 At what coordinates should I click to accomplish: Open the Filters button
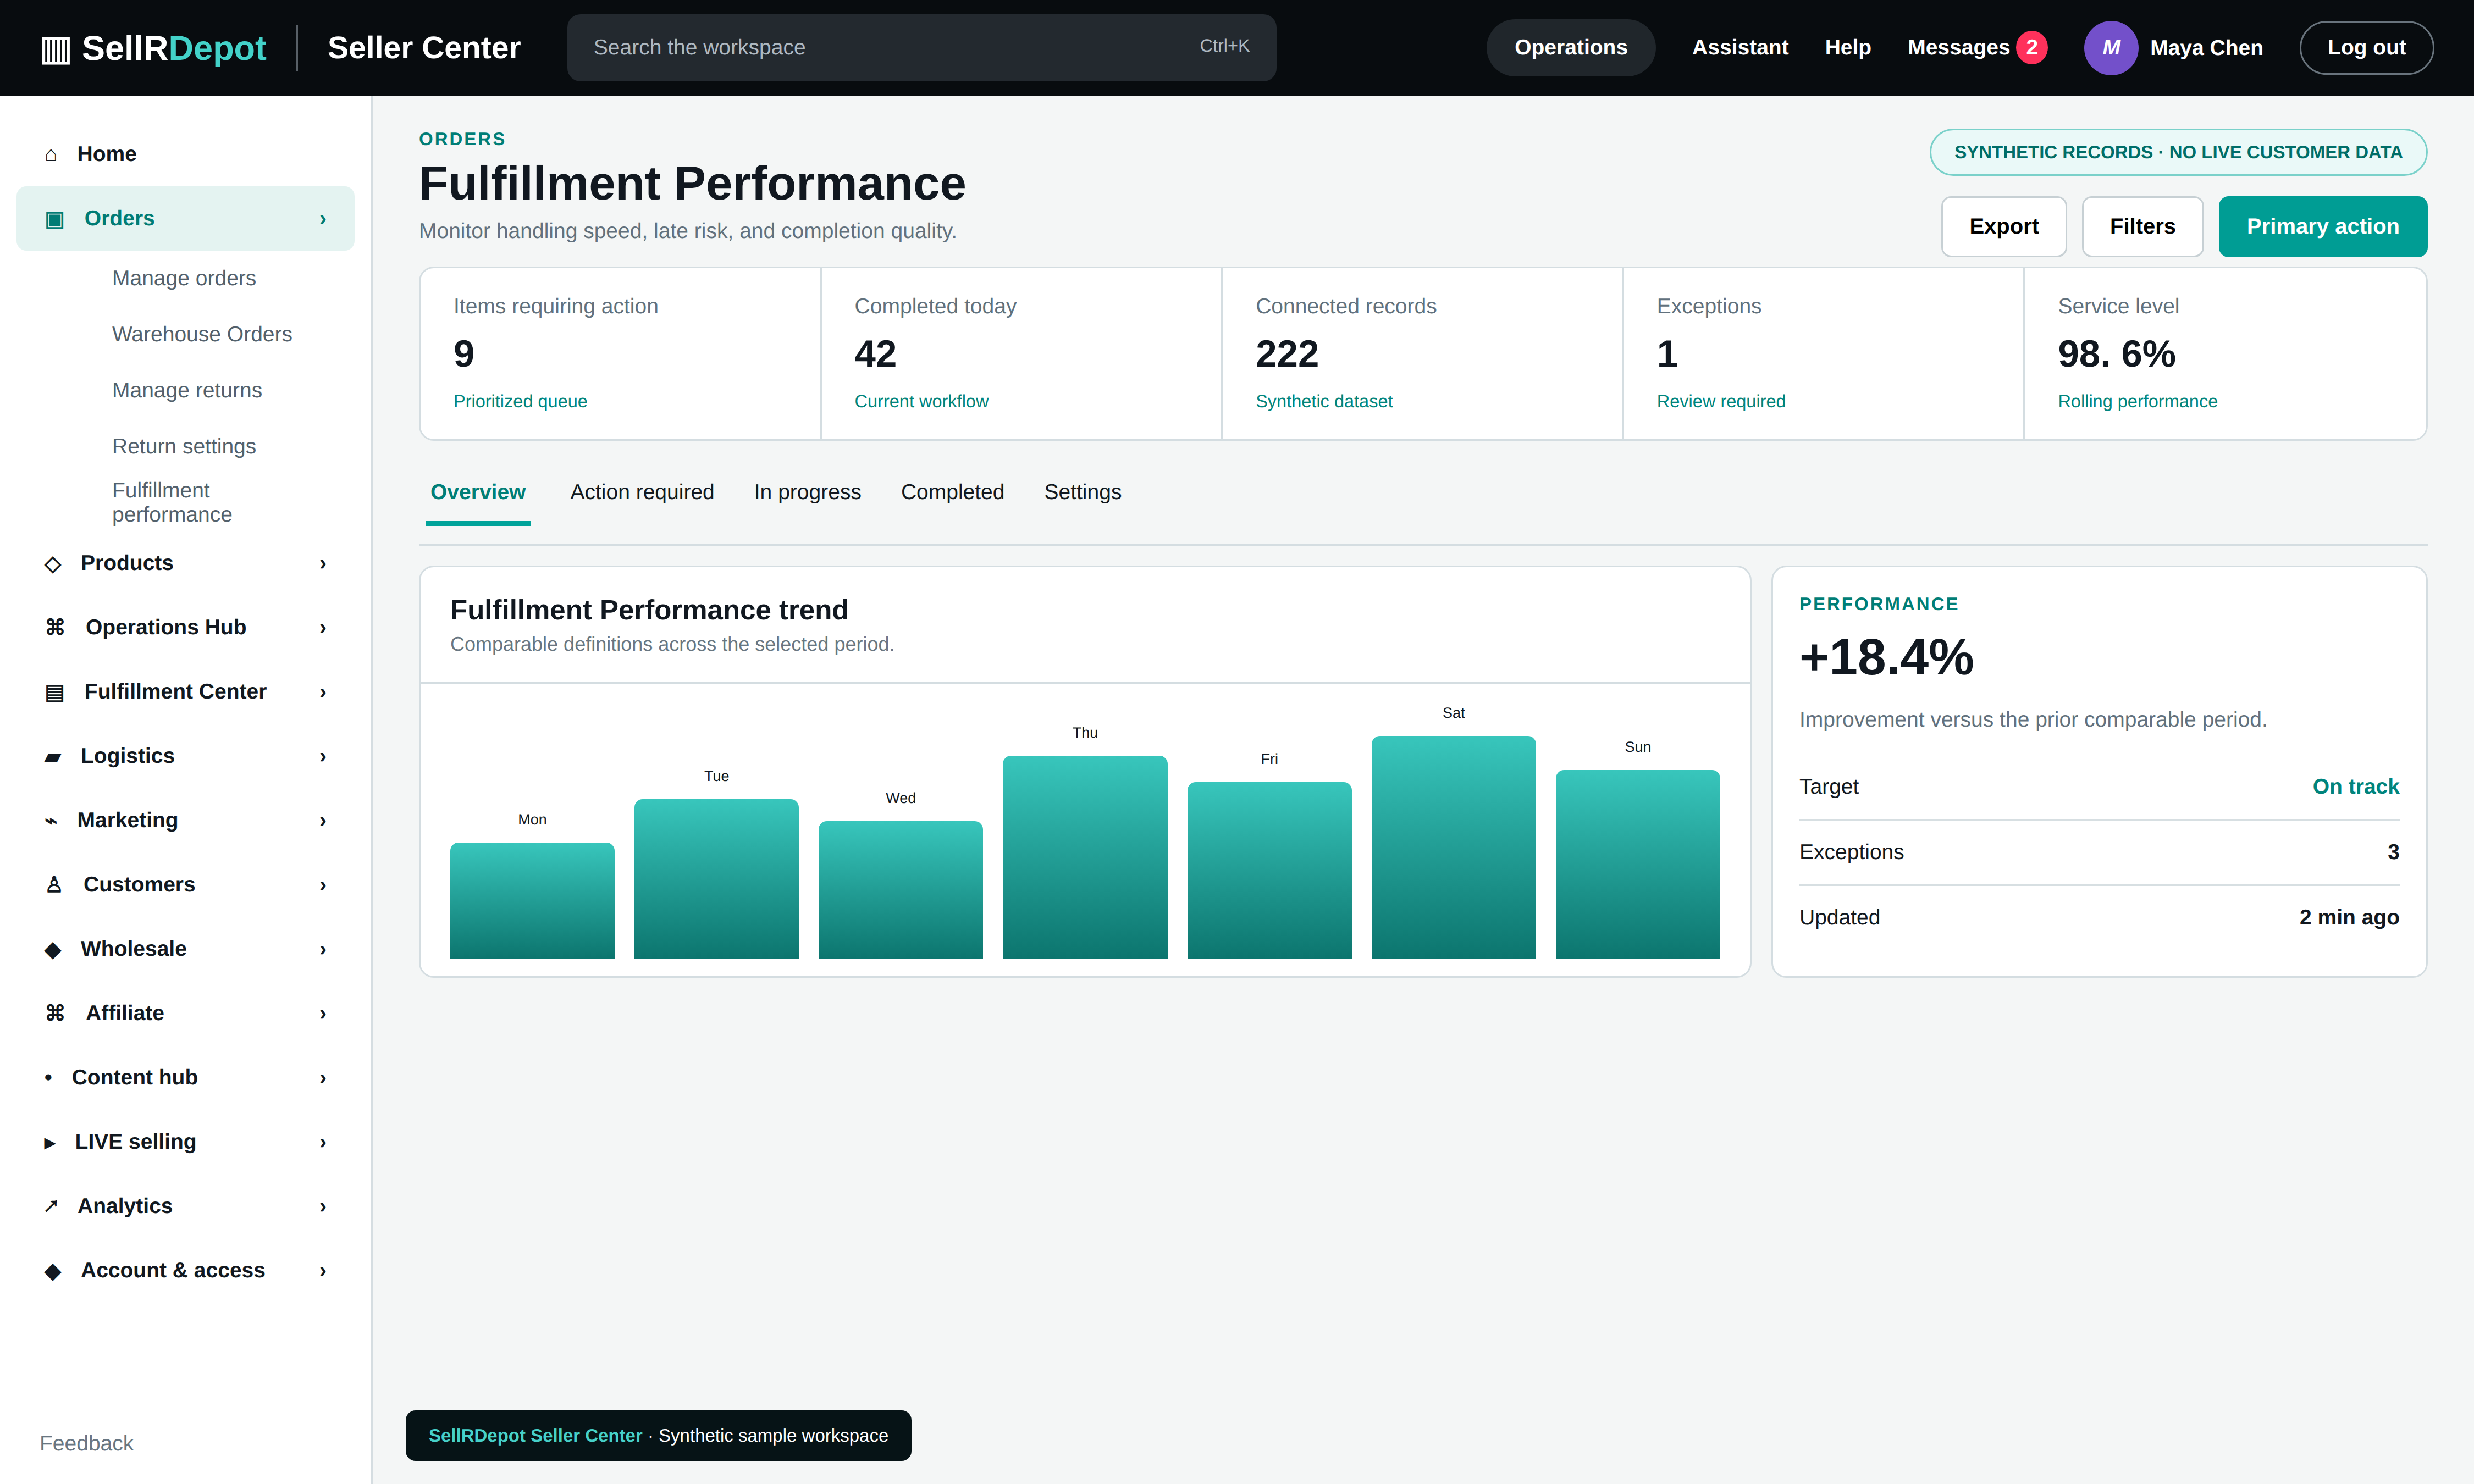(x=2142, y=227)
